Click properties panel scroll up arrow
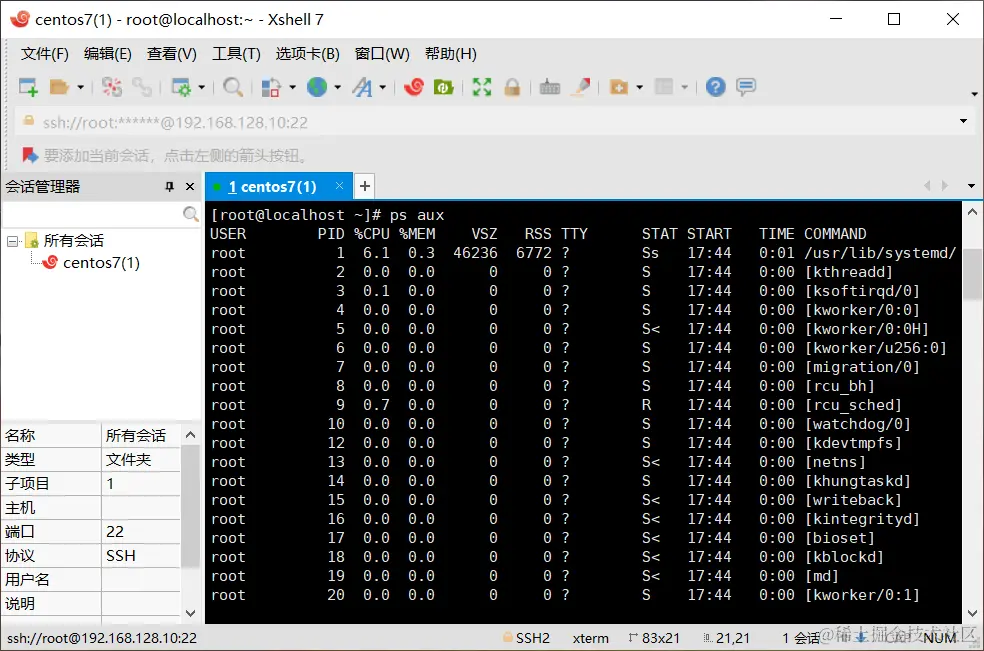The height and width of the screenshot is (651, 984). [191, 434]
